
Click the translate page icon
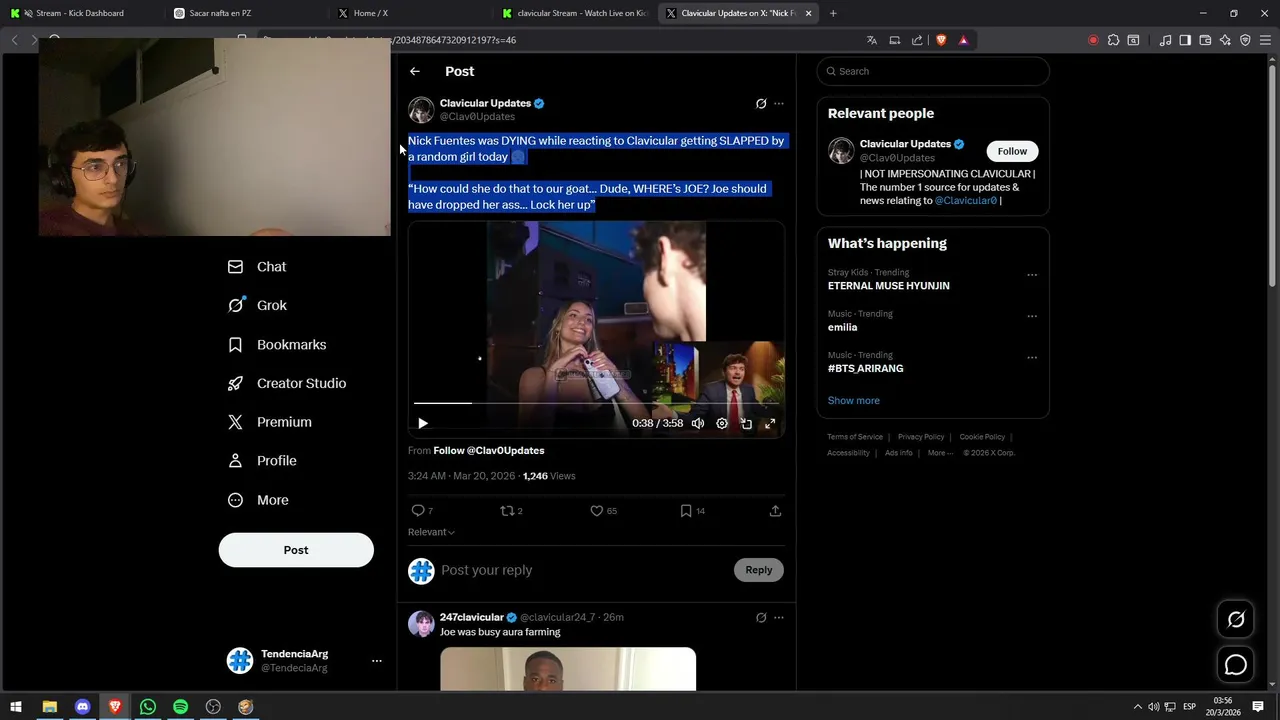click(x=872, y=40)
